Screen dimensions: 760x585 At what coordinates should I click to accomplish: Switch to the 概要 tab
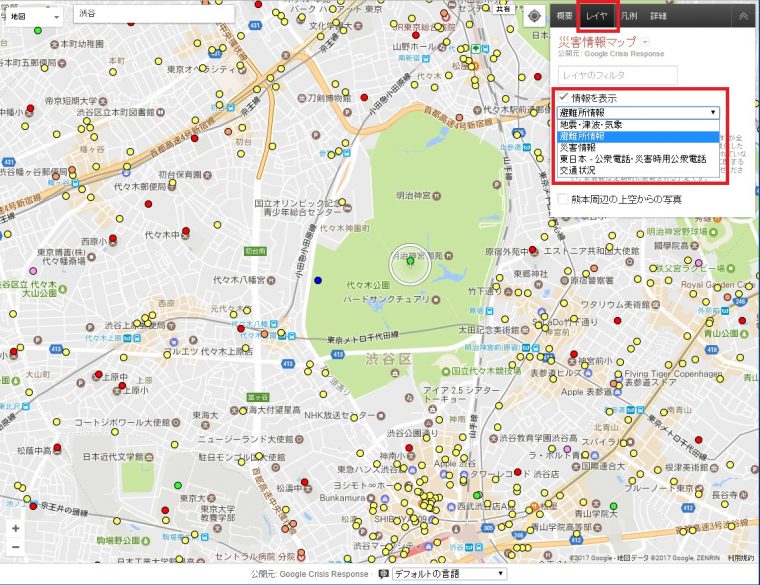(x=564, y=16)
